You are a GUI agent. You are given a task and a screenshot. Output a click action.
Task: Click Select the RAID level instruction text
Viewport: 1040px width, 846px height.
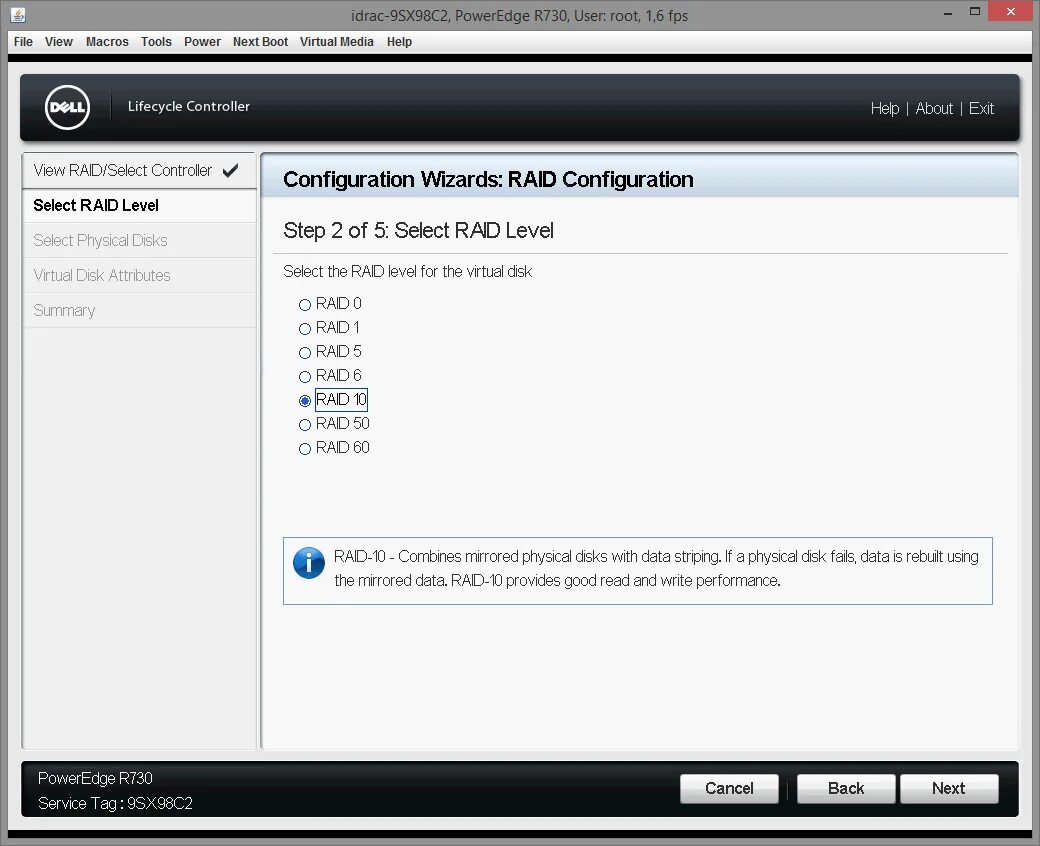pos(407,271)
